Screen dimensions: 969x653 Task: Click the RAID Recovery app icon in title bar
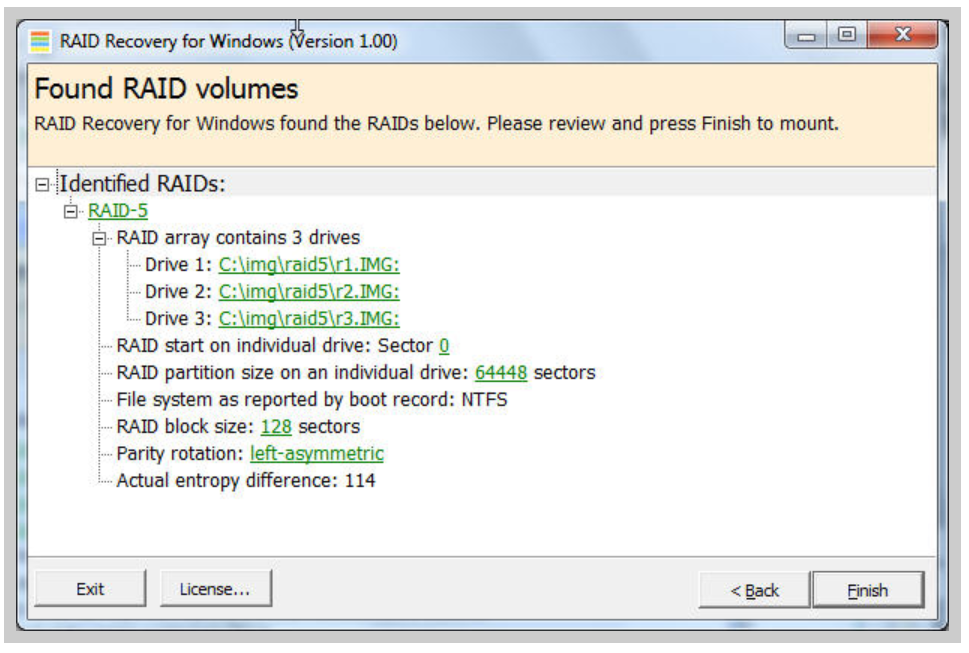pos(40,41)
